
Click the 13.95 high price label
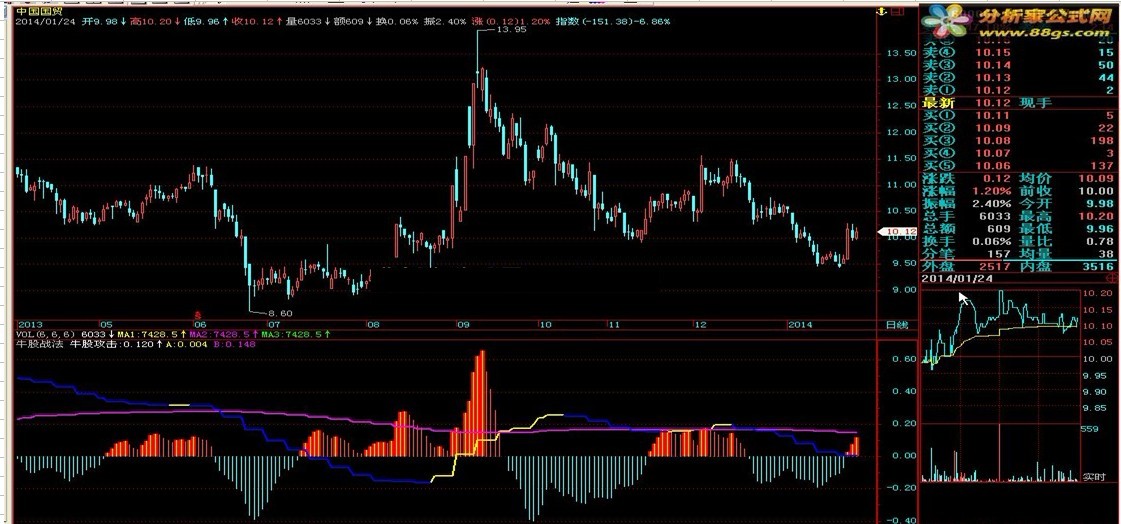tap(510, 31)
